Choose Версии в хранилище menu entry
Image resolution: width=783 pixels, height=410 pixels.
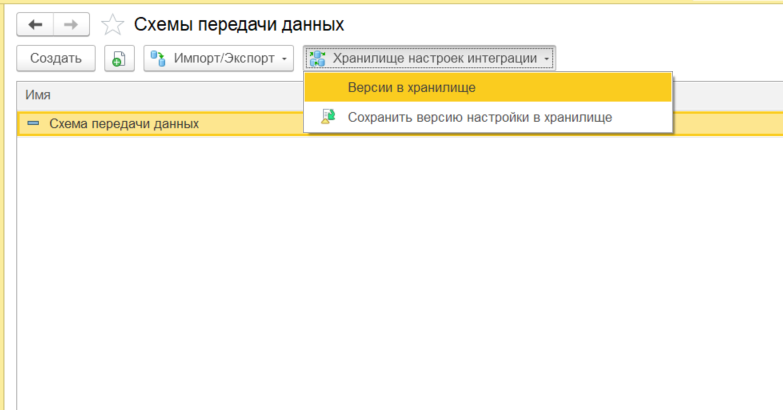click(x=488, y=87)
